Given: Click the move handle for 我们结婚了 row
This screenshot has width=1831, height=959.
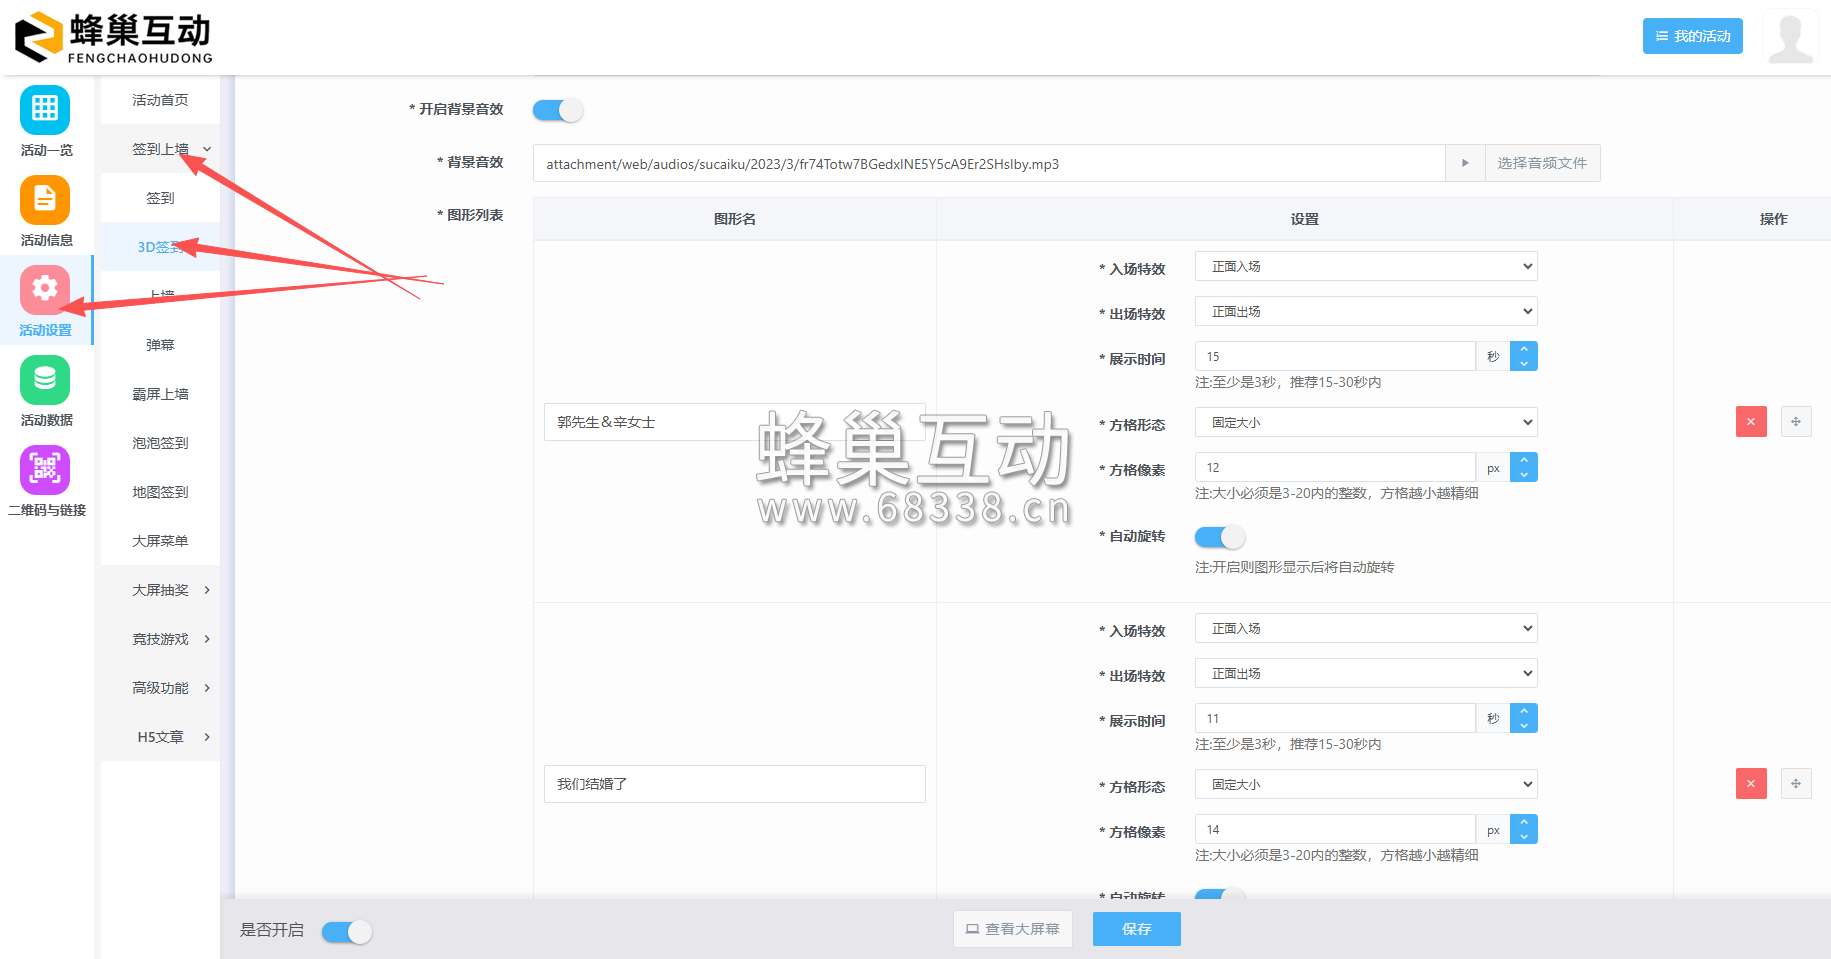Looking at the screenshot, I should click(x=1795, y=784).
